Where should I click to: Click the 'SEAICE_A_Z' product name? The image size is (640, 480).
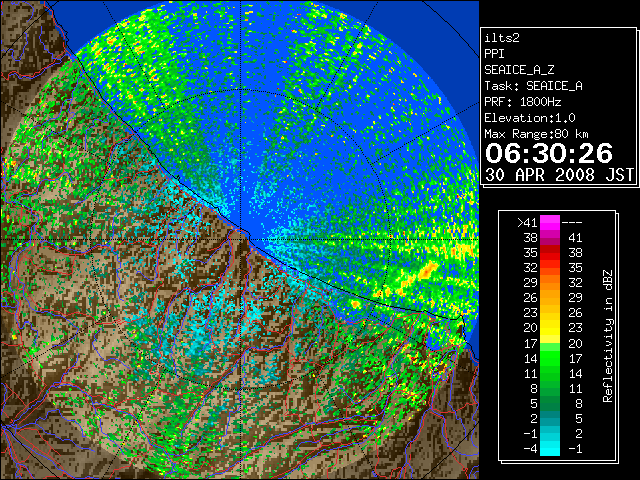point(519,70)
